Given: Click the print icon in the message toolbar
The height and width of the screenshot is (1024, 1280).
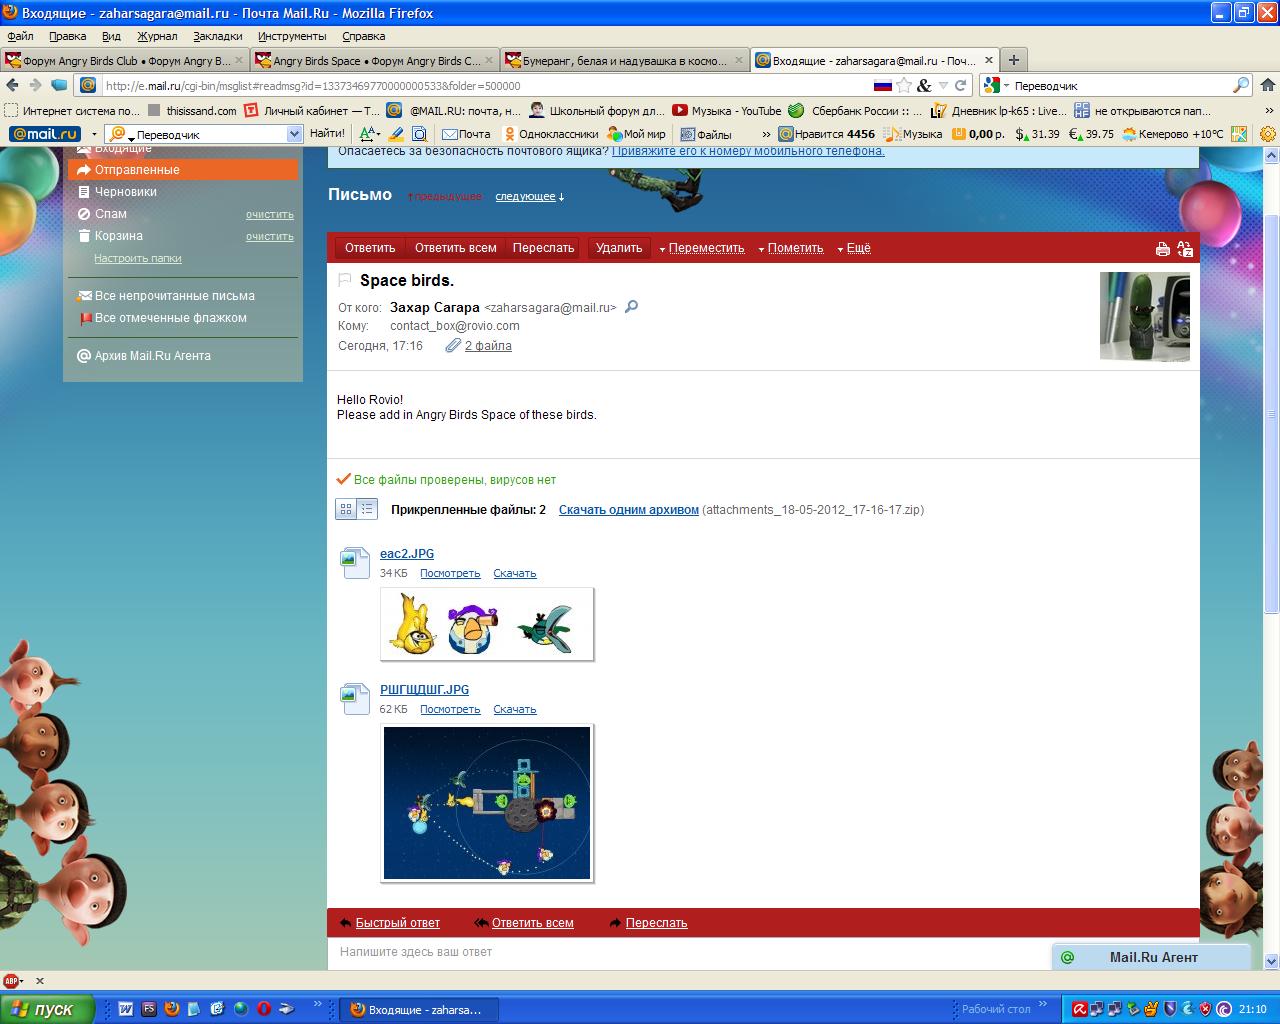Looking at the screenshot, I should (1163, 249).
